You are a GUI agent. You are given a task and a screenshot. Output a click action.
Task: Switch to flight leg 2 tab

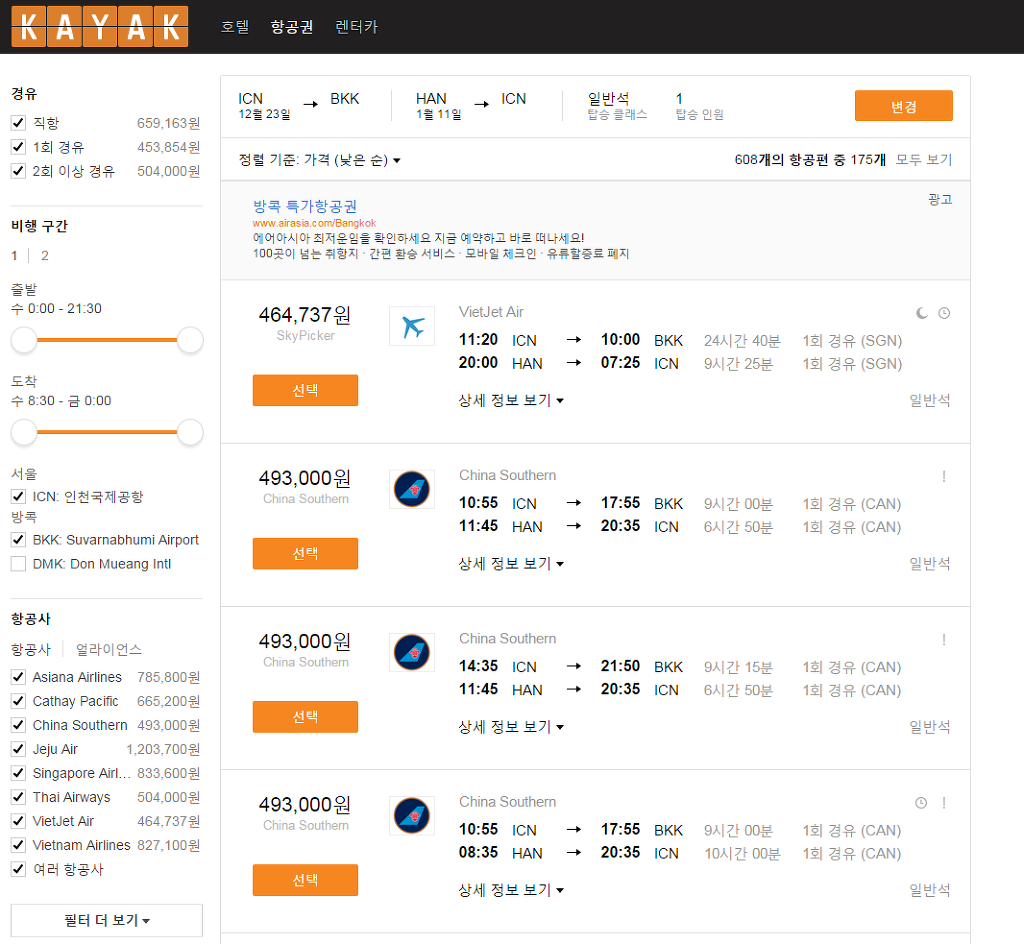44,255
